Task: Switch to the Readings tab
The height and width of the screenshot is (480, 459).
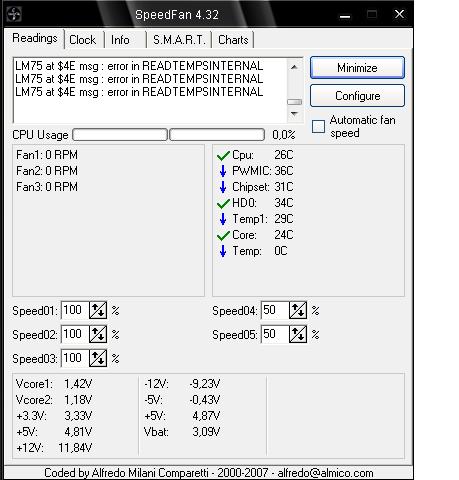Action: point(35,38)
